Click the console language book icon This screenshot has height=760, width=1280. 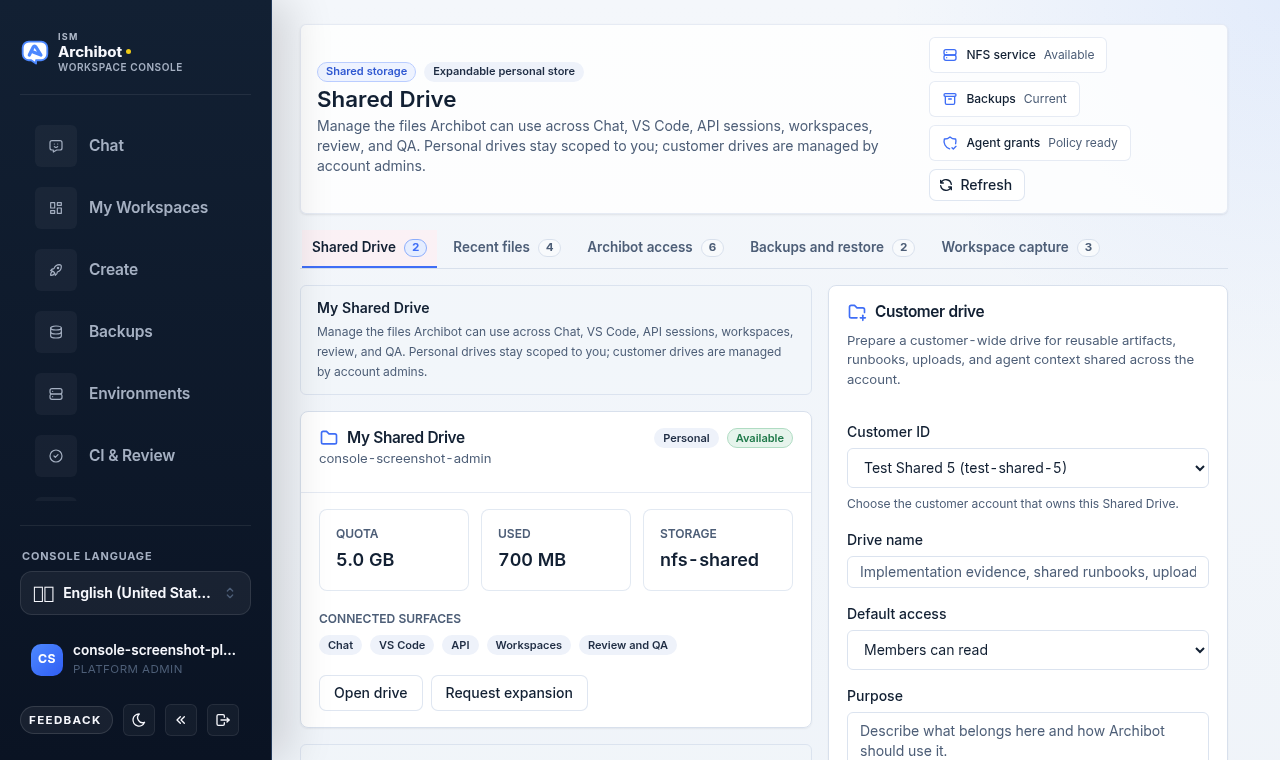43,594
